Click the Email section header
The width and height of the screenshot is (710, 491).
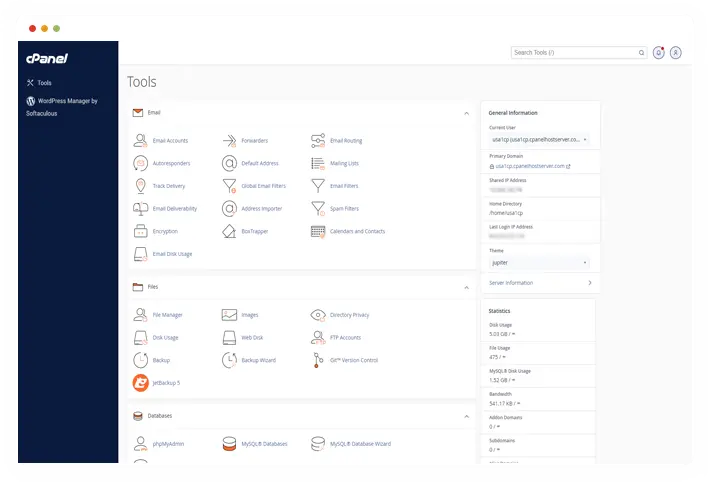(302, 113)
